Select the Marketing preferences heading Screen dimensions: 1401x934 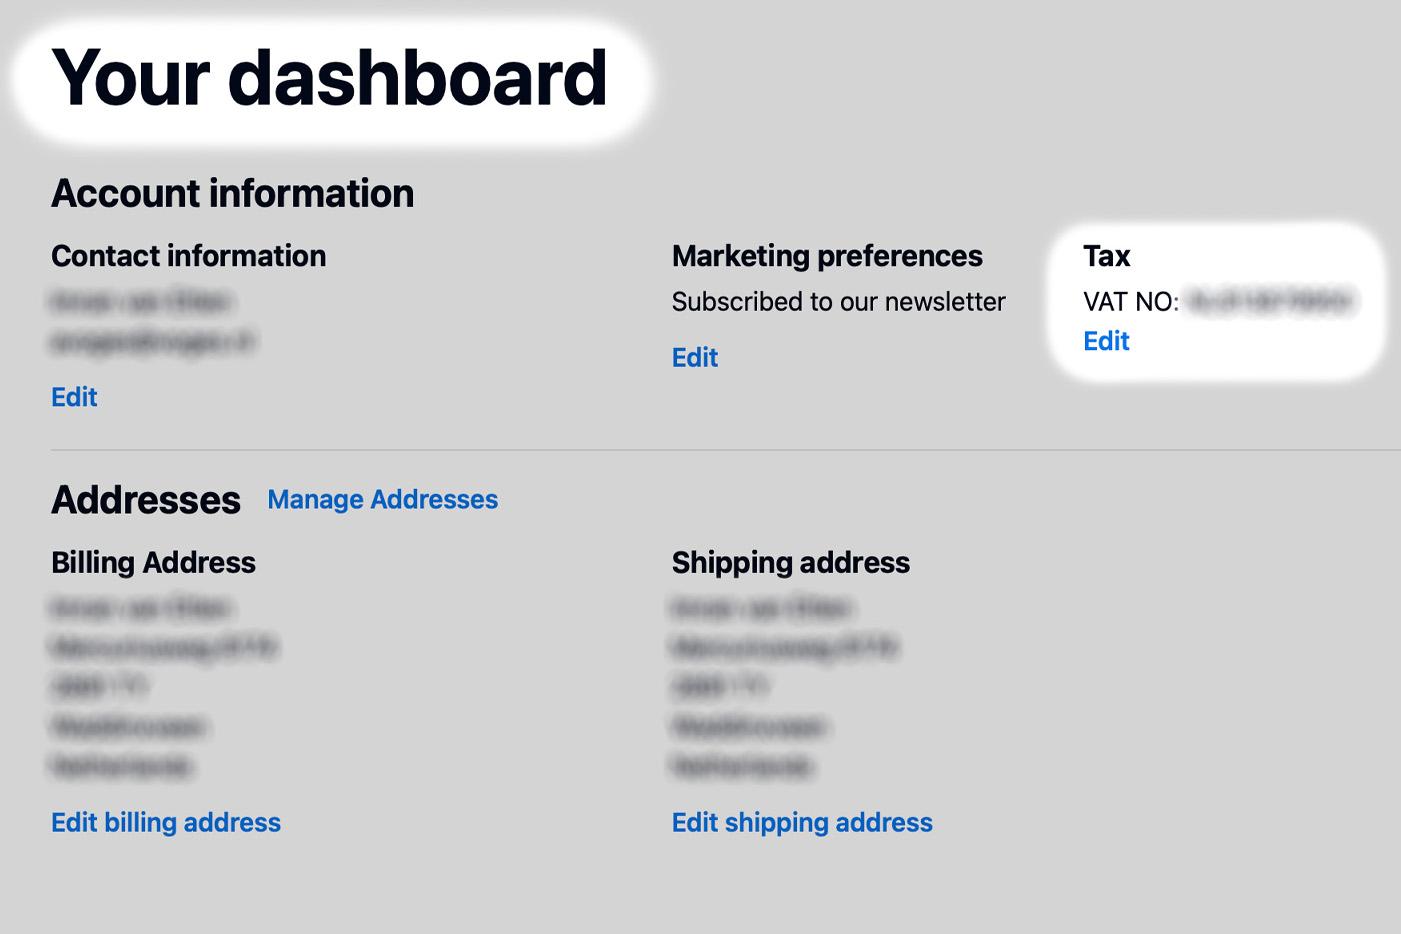click(x=827, y=256)
